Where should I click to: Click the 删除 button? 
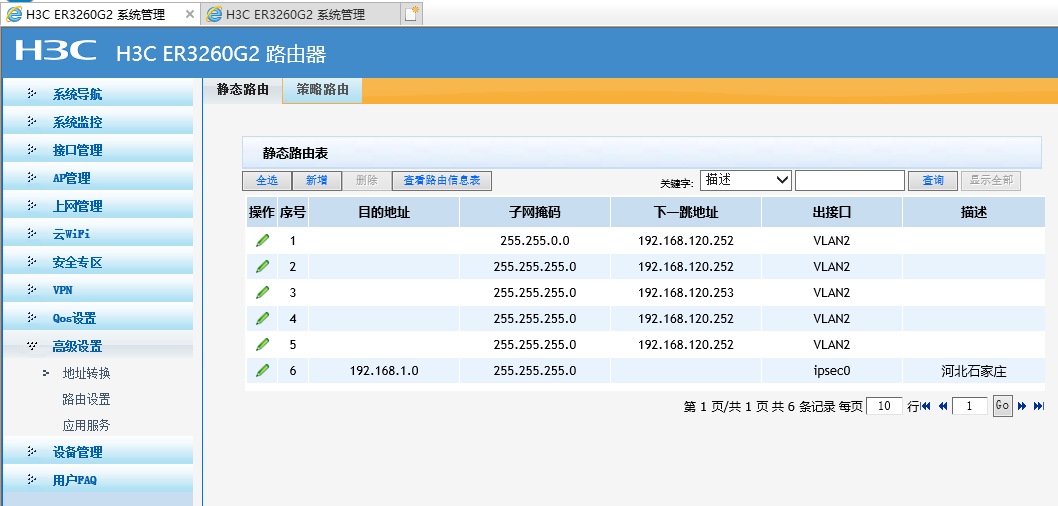366,180
